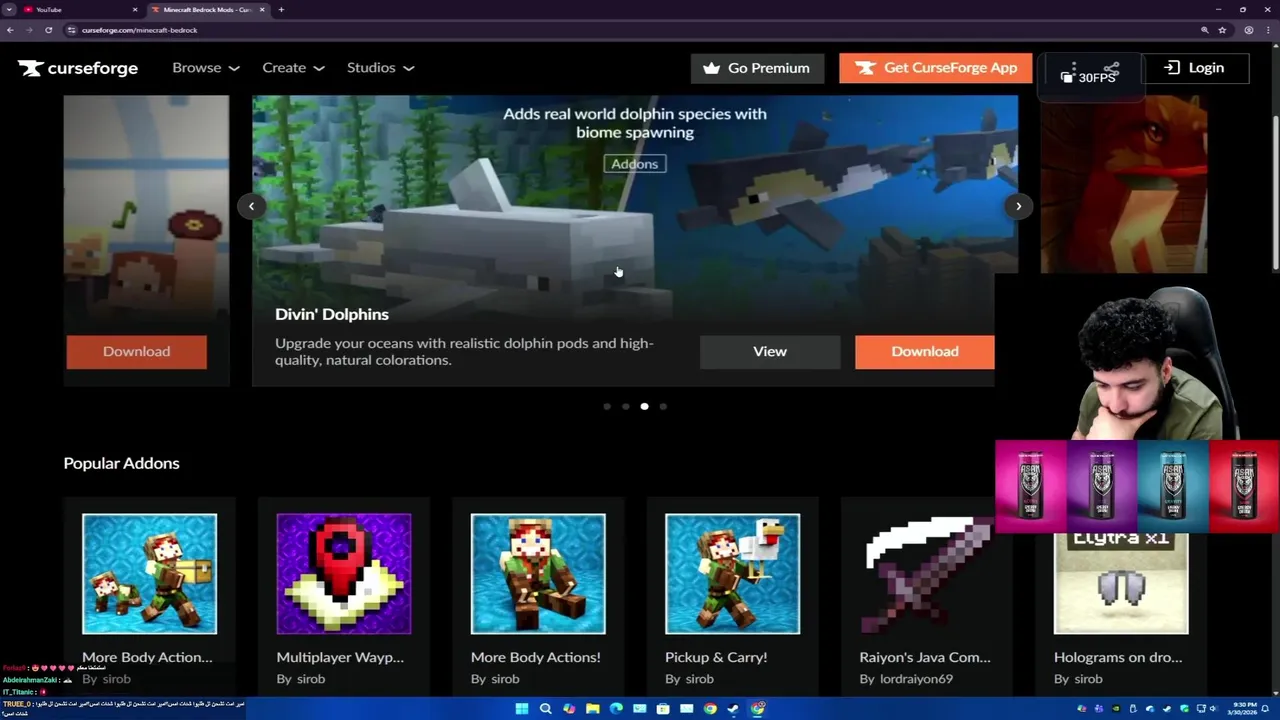The image size is (1280, 720).
Task: Open the Raiyon's Java Com... sword thumbnail
Action: pos(927,574)
